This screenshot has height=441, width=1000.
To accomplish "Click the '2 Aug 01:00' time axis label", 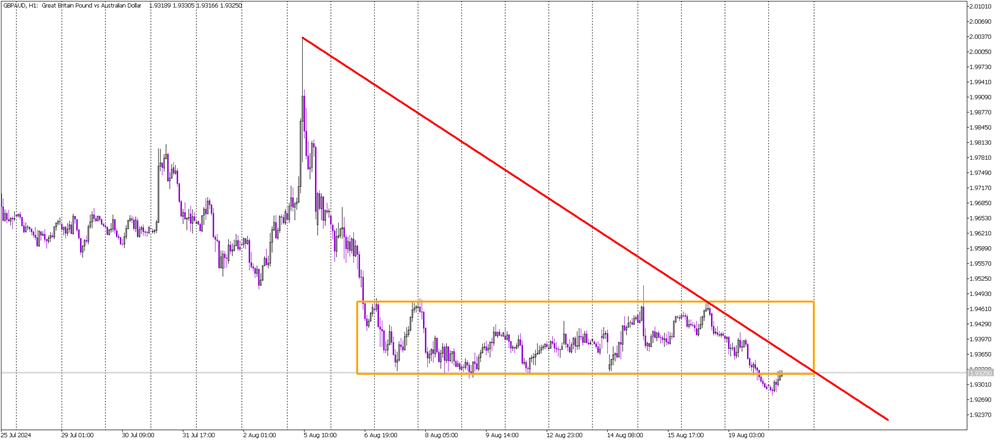I will [x=259, y=436].
